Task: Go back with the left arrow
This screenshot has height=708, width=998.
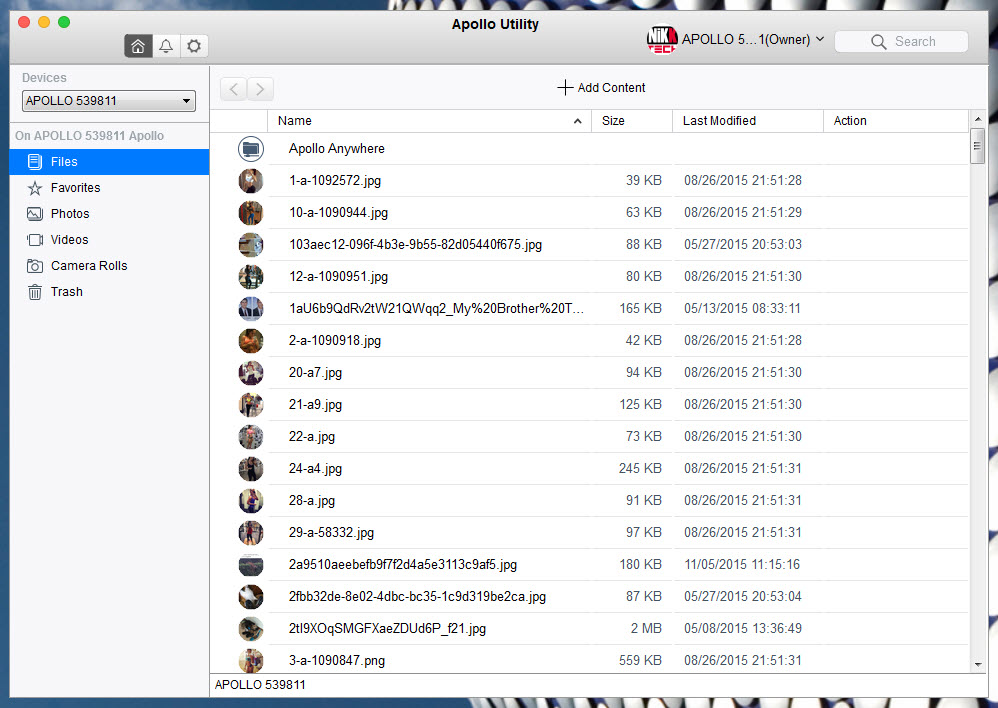Action: click(234, 88)
